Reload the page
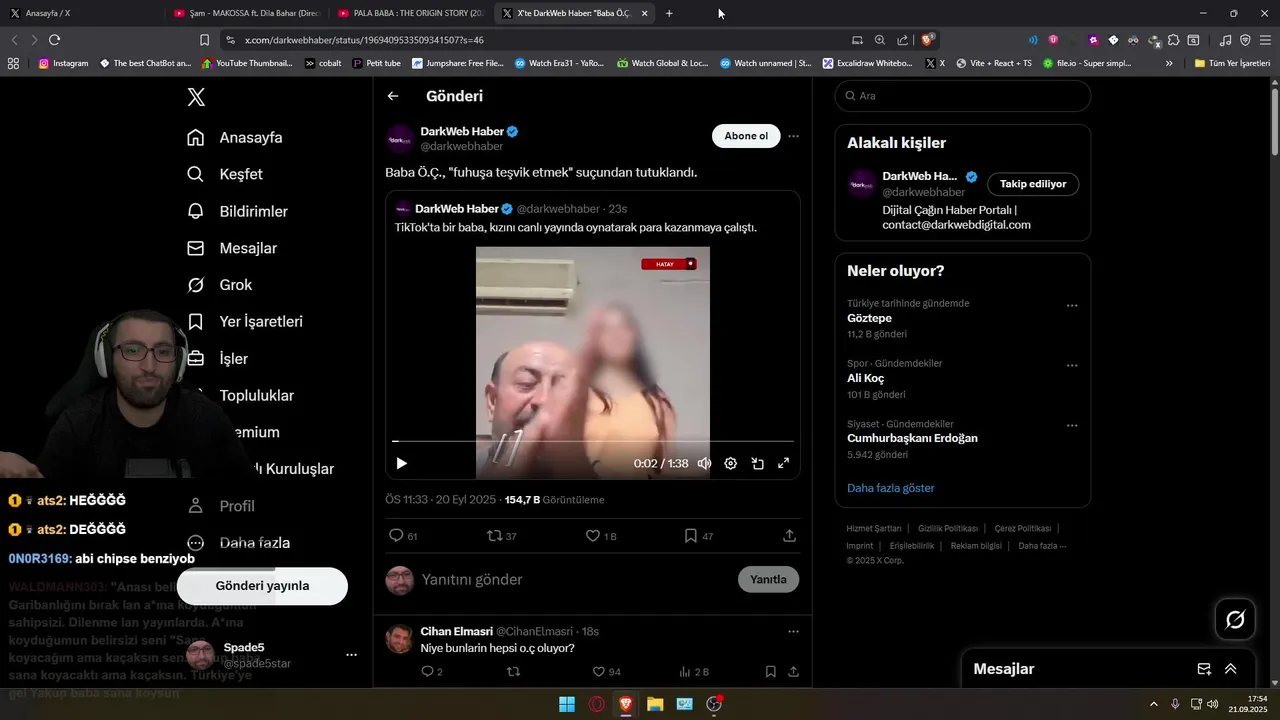The width and height of the screenshot is (1280, 720). 54,40
